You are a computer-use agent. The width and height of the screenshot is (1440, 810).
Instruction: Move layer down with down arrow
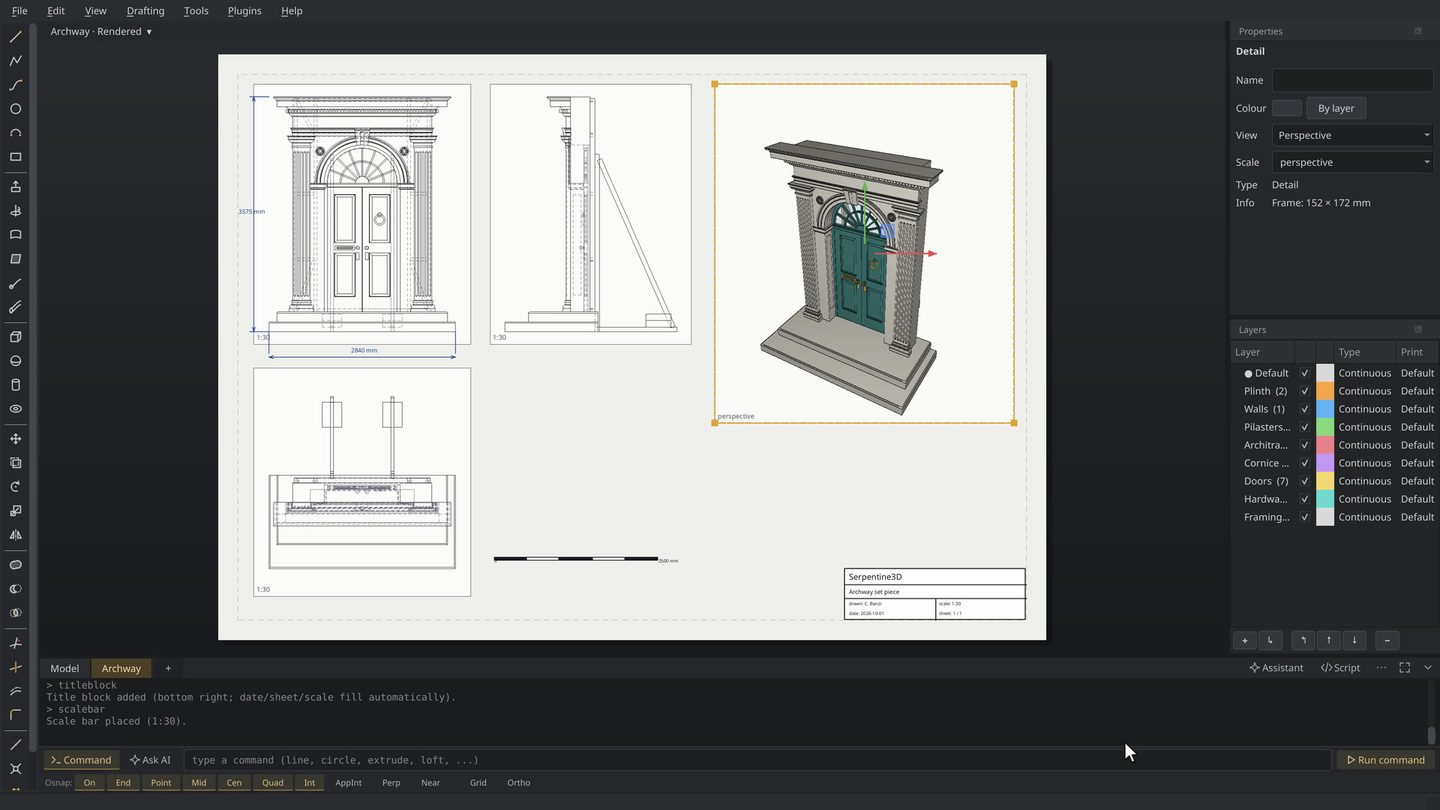[x=1354, y=640]
